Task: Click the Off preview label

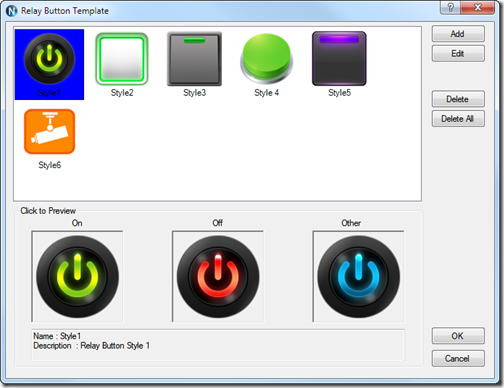Action: (x=218, y=223)
